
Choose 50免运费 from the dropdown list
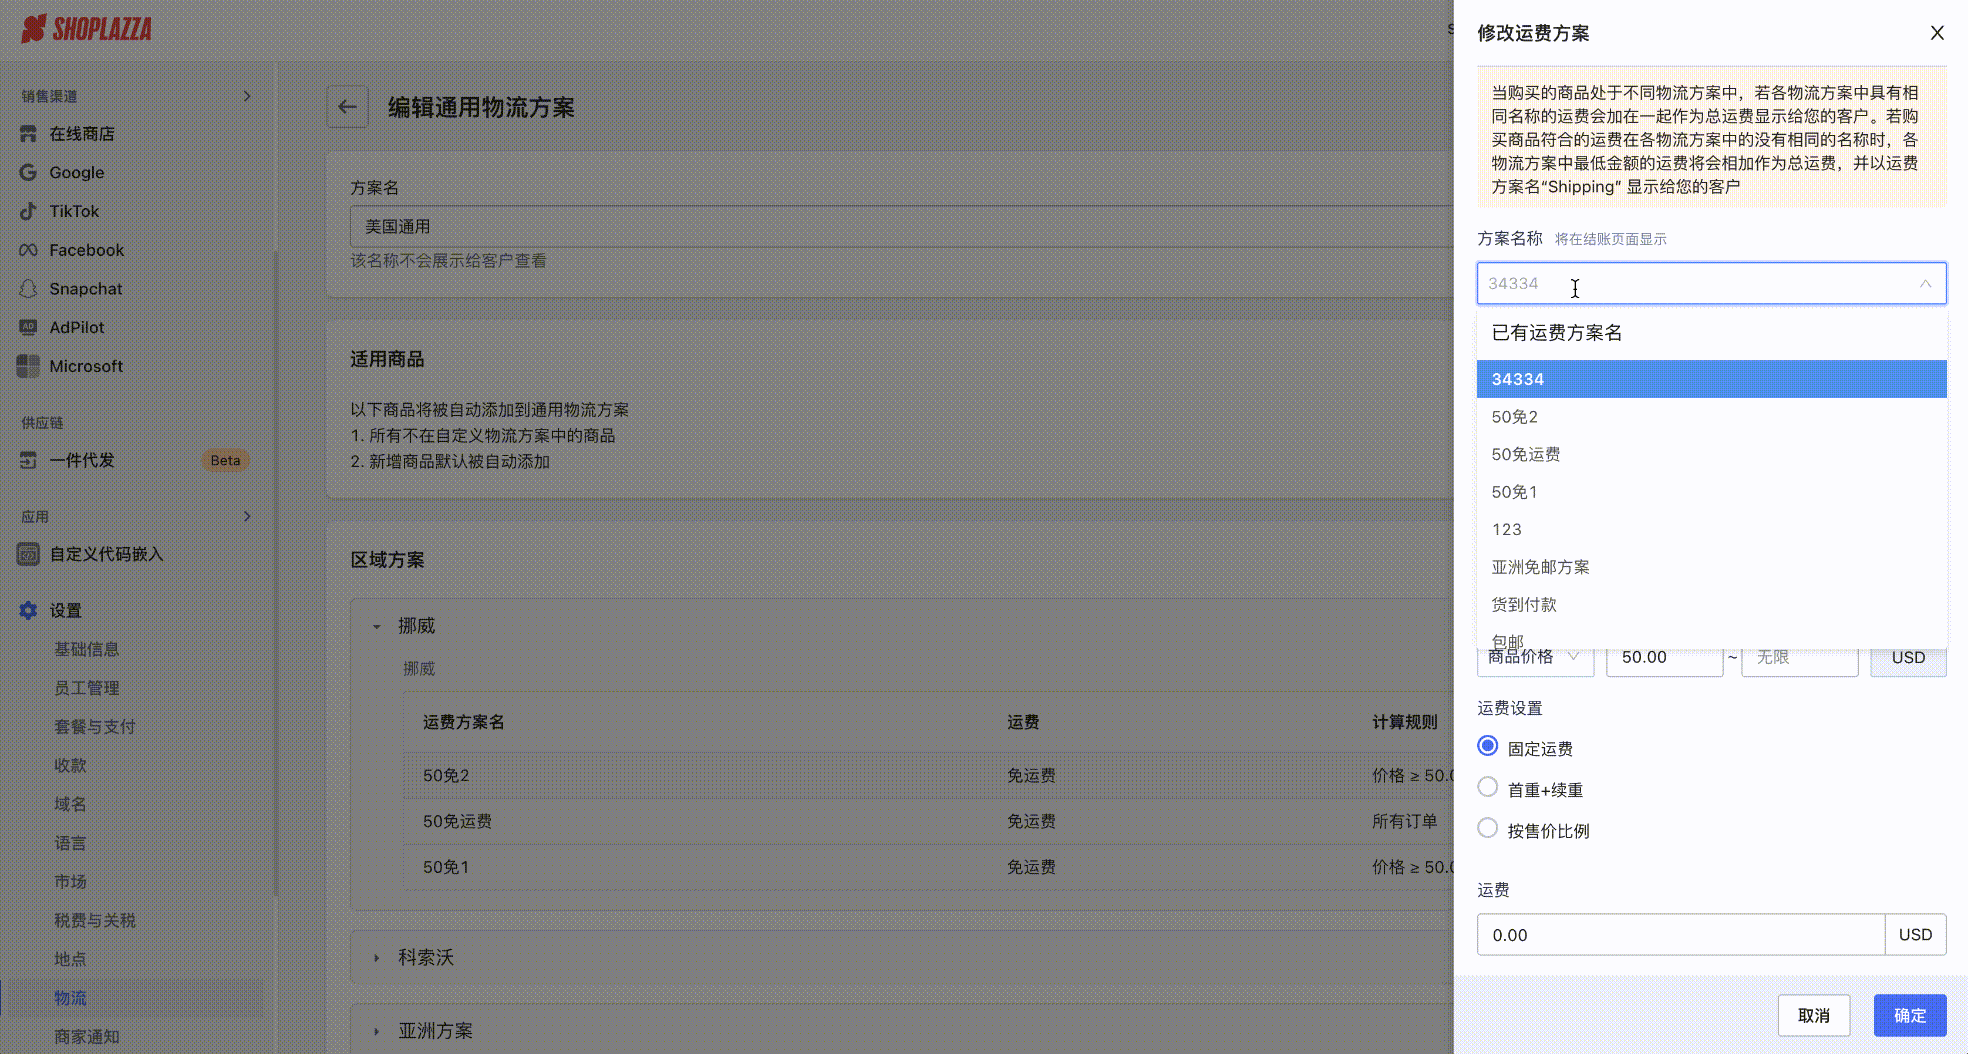1711,454
